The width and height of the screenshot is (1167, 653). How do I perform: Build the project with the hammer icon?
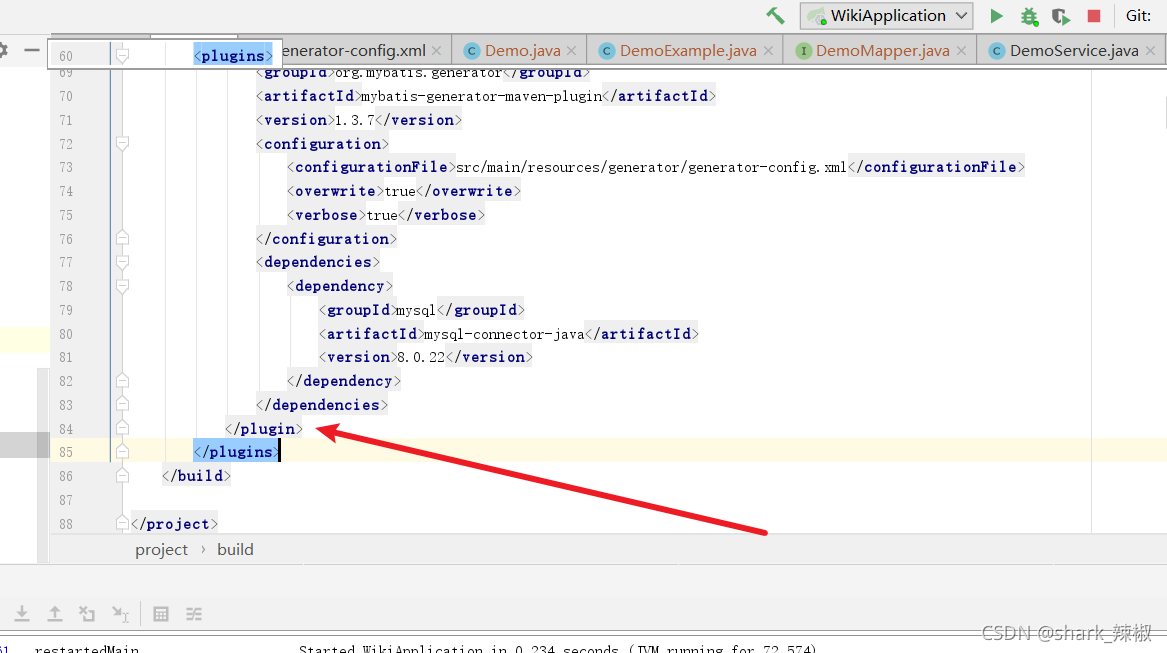775,16
